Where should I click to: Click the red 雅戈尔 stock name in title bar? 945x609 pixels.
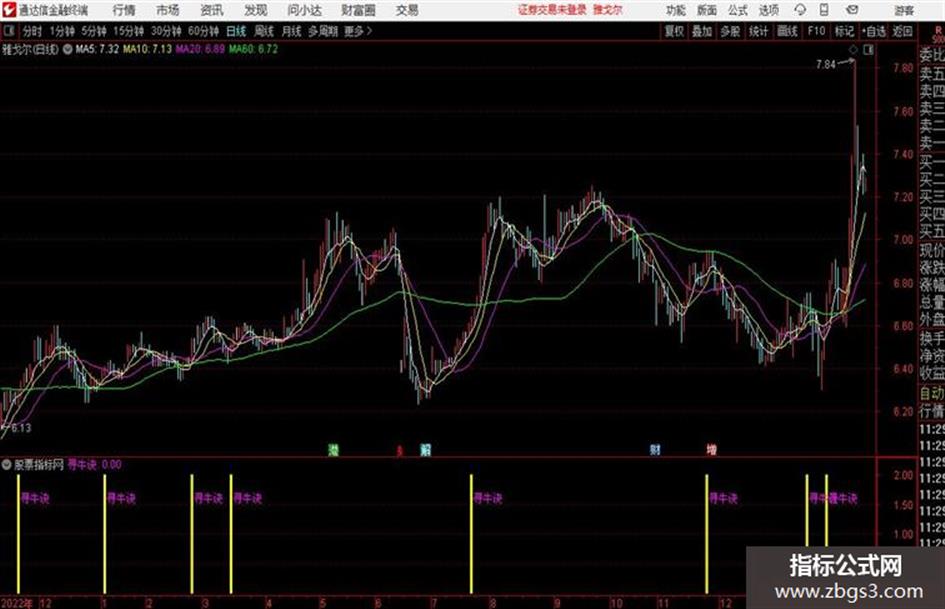(x=607, y=10)
